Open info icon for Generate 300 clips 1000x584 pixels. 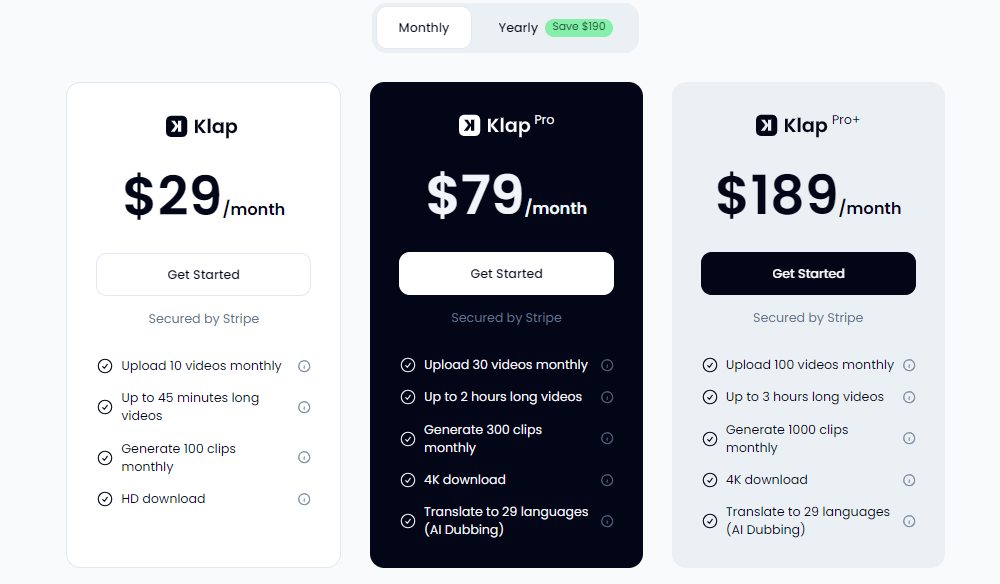coord(607,438)
